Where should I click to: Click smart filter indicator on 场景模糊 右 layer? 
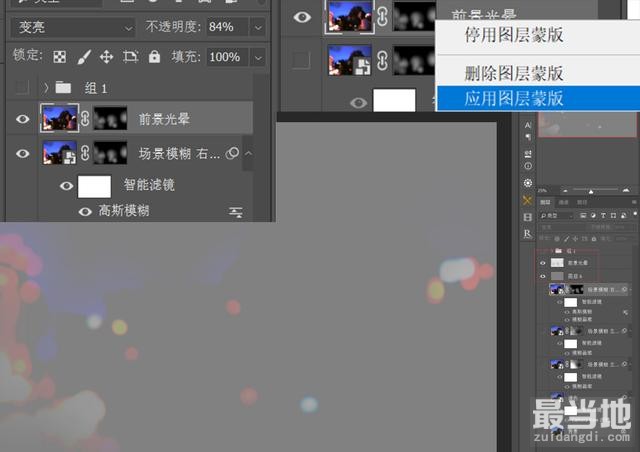coord(232,153)
